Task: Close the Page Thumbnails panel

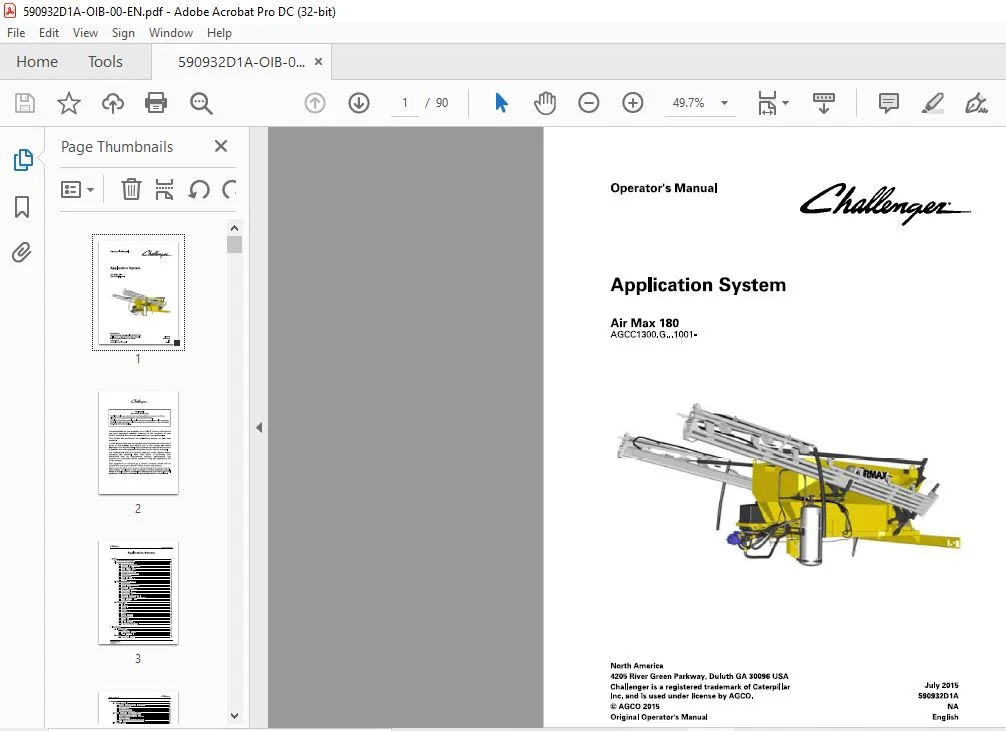Action: click(x=221, y=146)
